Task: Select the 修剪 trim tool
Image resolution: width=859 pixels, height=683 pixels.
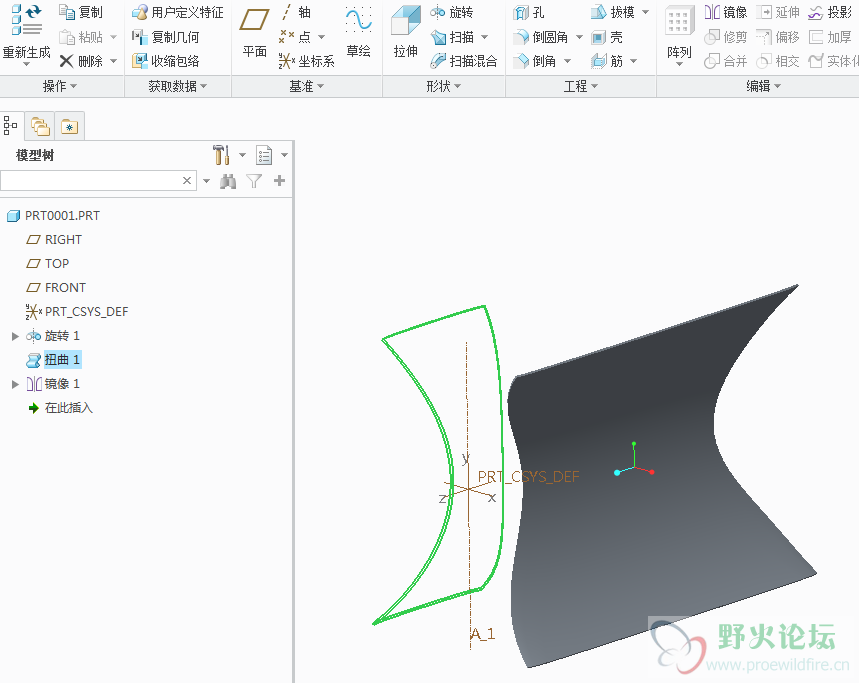Action: click(x=726, y=37)
